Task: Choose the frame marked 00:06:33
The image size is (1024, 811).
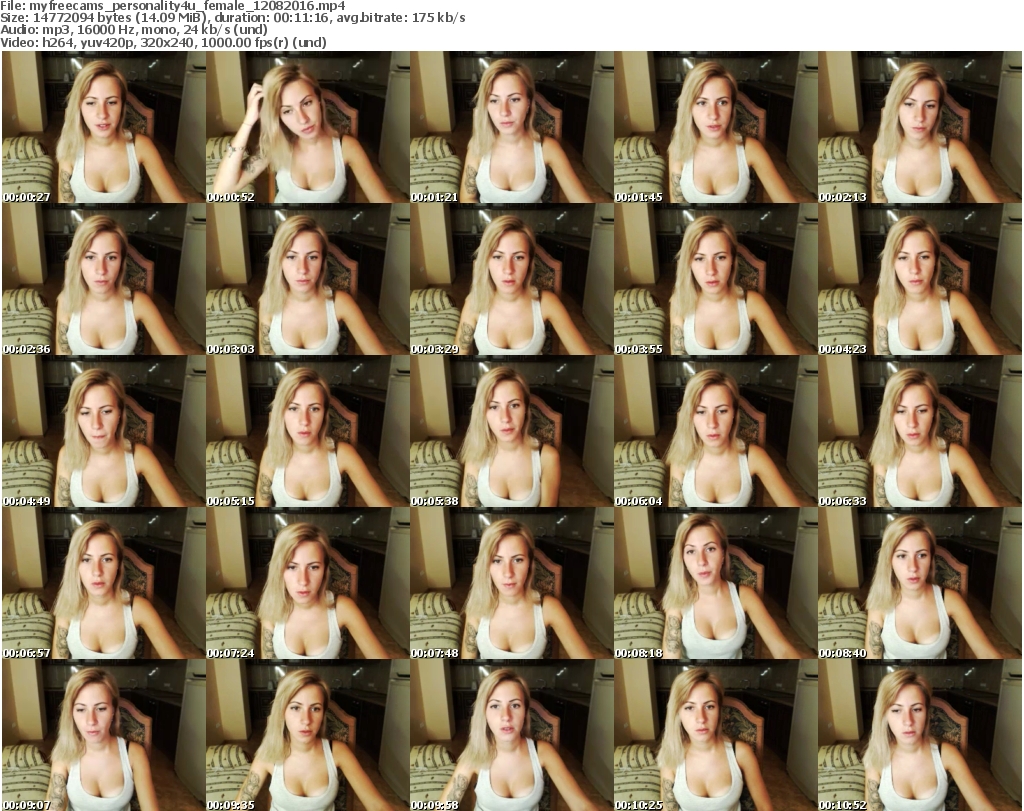Action: (920, 432)
